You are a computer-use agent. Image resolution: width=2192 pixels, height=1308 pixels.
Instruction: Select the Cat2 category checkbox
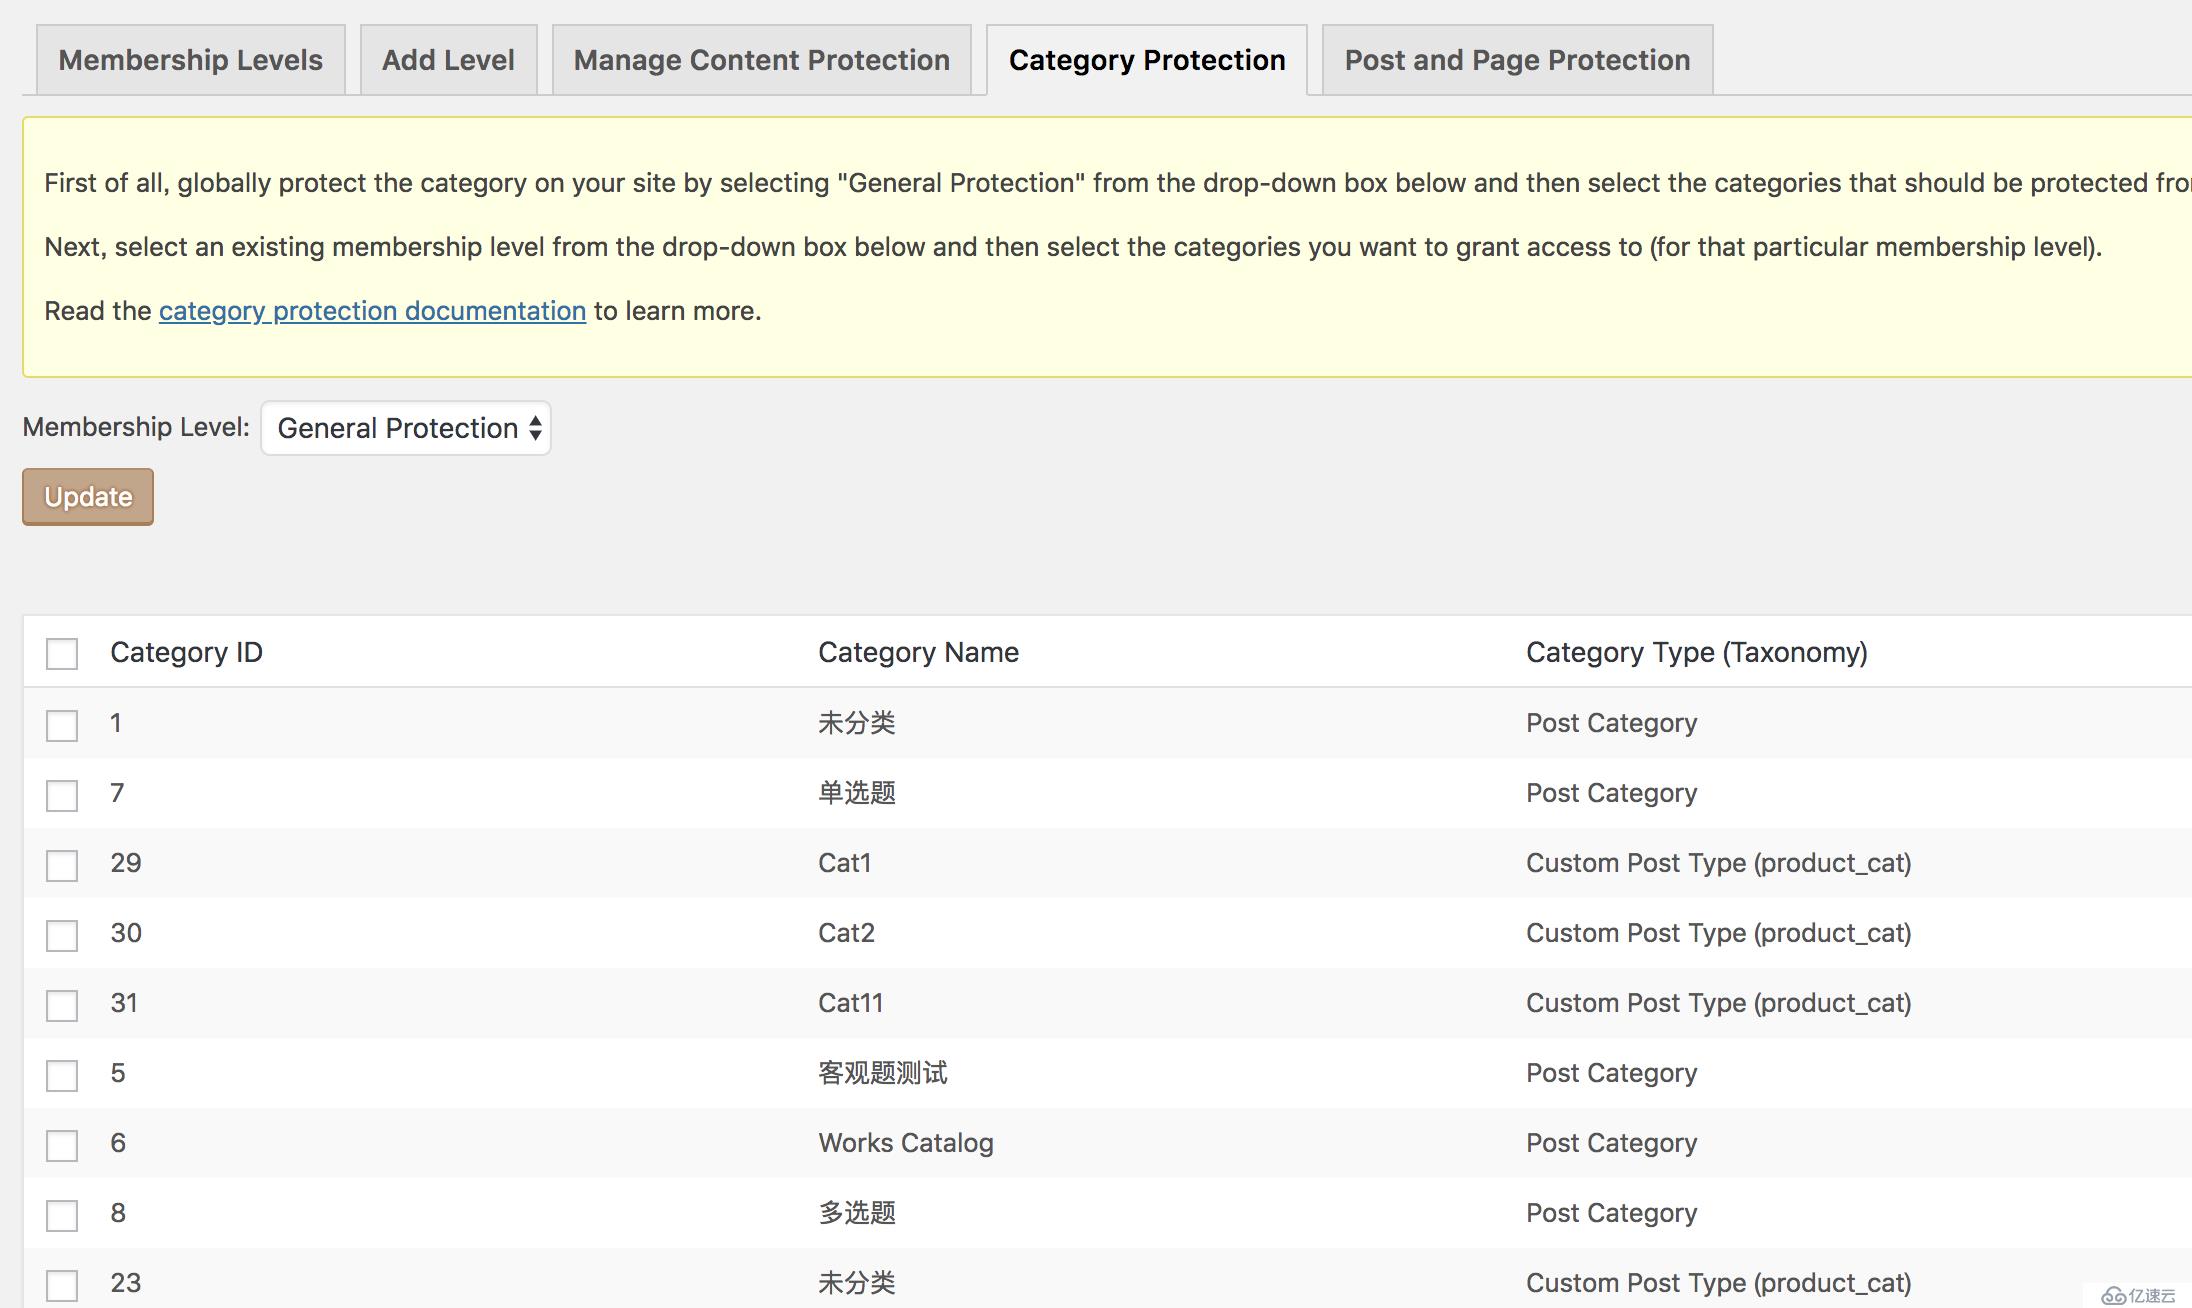pyautogui.click(x=62, y=933)
